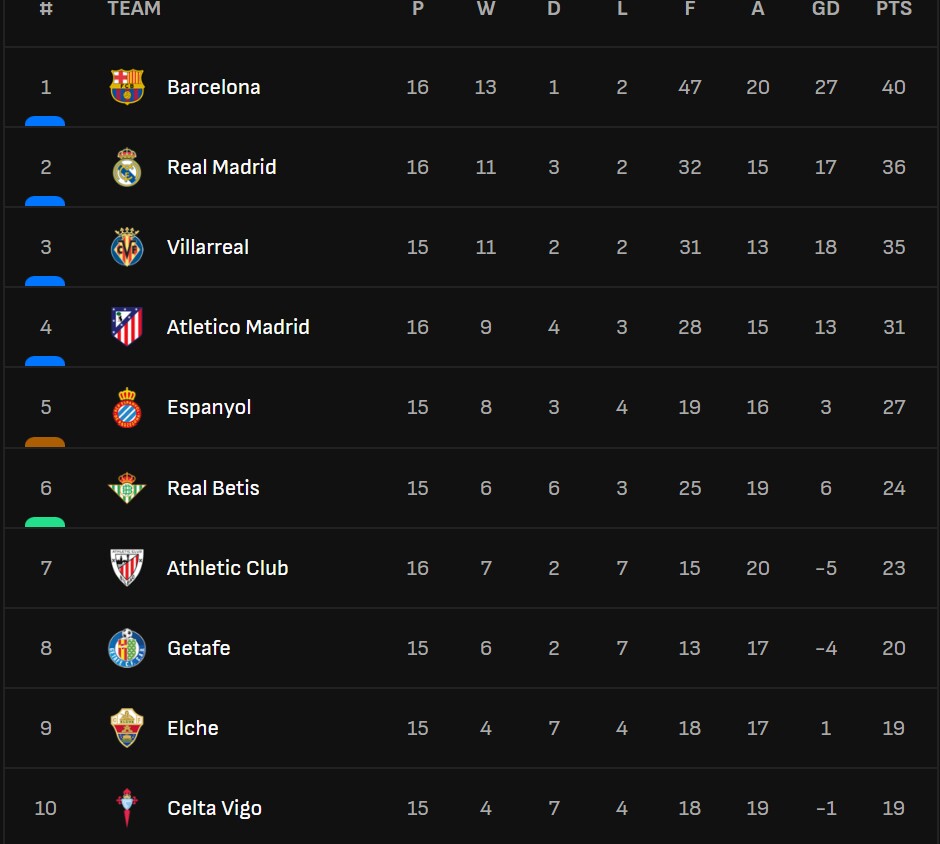This screenshot has height=844, width=940.
Task: Click the Espanyol club crest
Action: (127, 407)
